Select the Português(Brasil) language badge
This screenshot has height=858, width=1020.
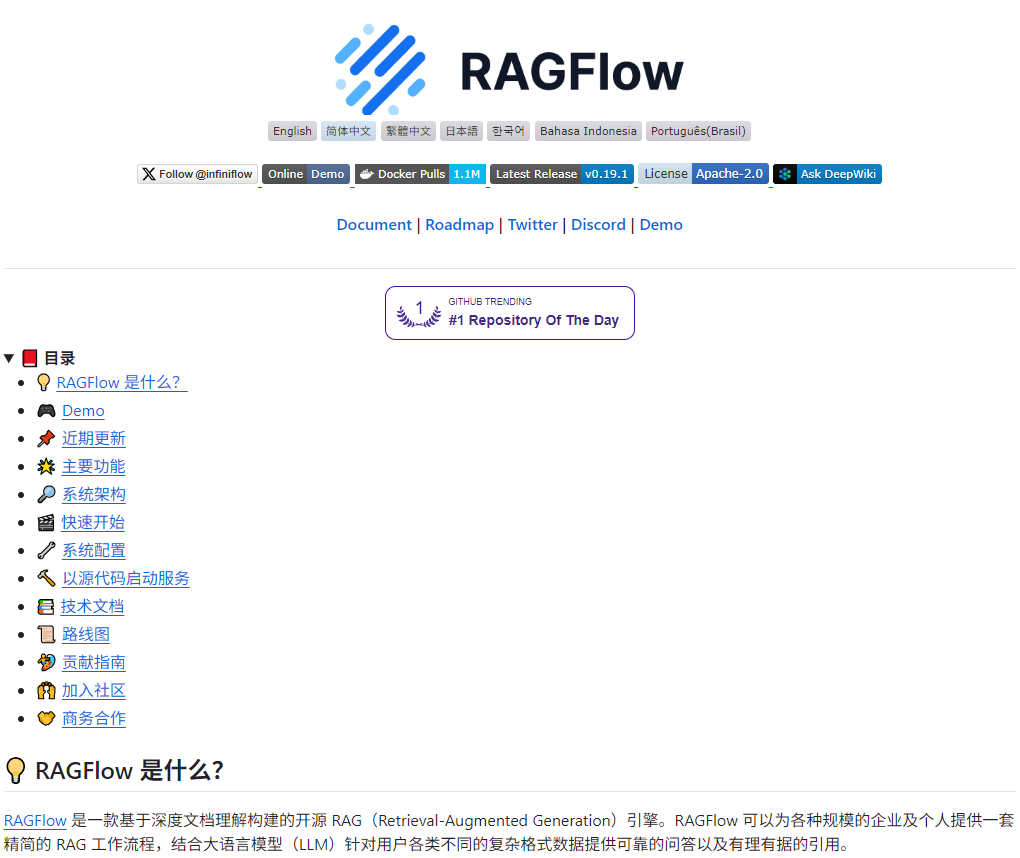[x=698, y=131]
